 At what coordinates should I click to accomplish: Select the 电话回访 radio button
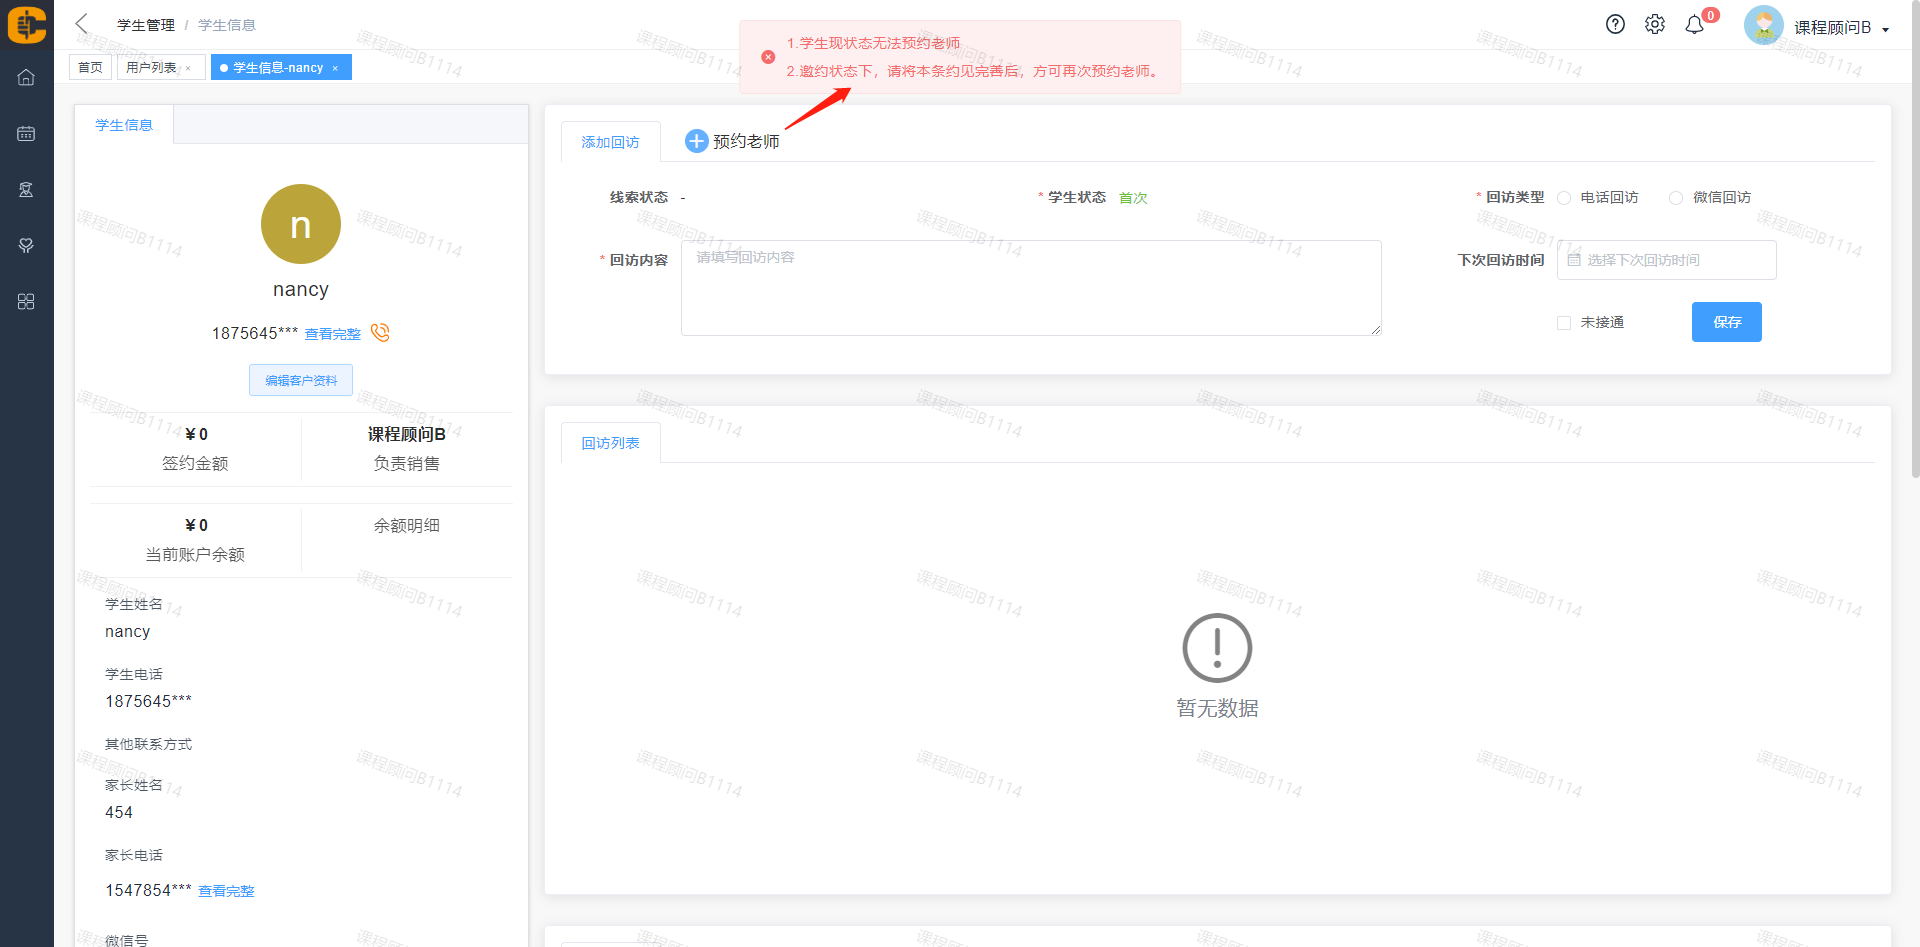(1564, 198)
